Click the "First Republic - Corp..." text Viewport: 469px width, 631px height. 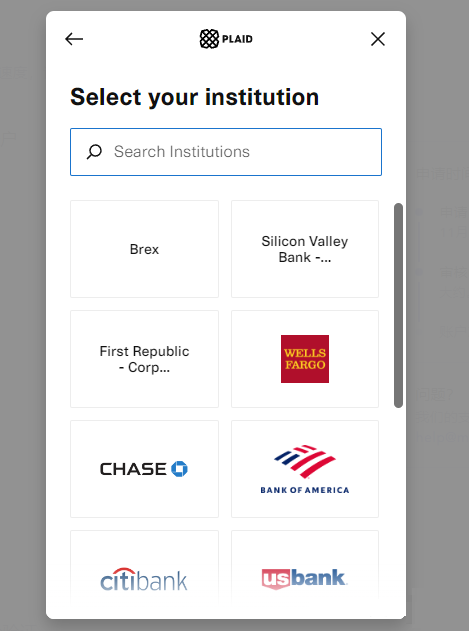click(145, 359)
